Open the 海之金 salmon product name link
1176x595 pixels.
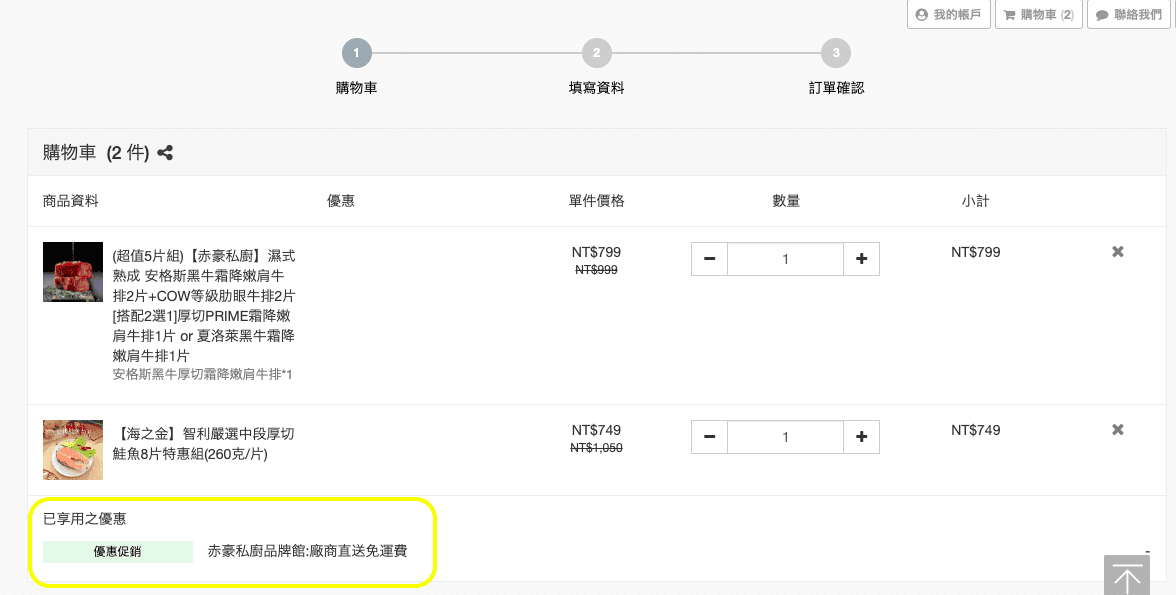point(204,443)
